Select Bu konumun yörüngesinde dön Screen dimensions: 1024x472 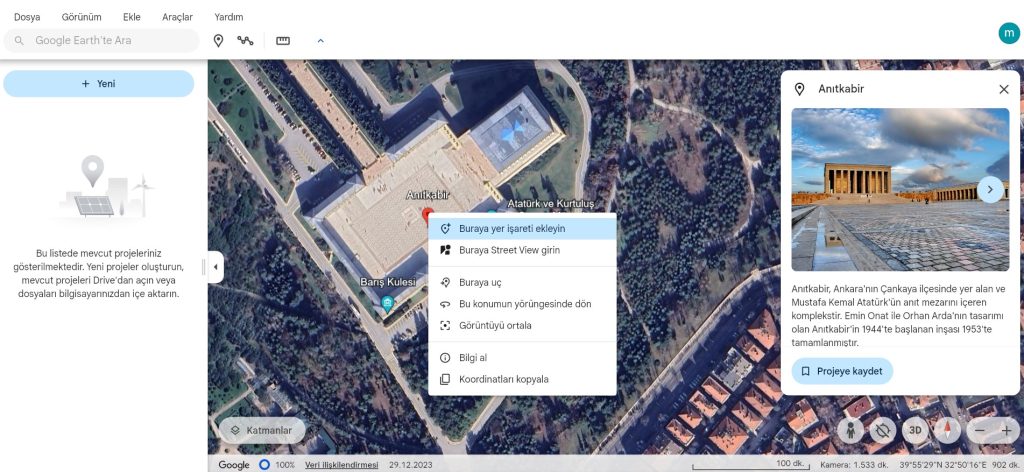pos(522,304)
